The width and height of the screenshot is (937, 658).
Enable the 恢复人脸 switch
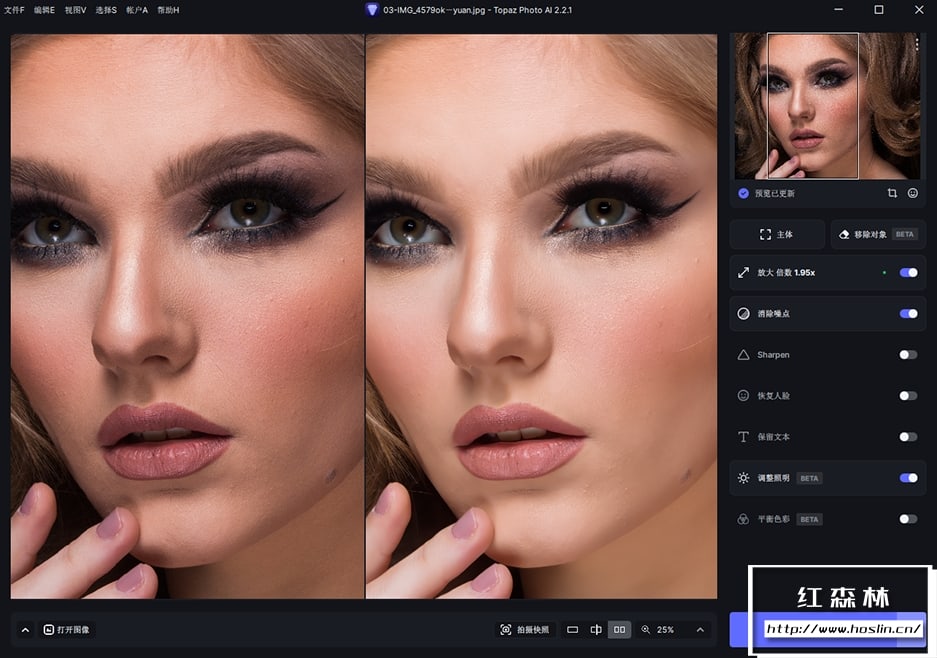908,396
